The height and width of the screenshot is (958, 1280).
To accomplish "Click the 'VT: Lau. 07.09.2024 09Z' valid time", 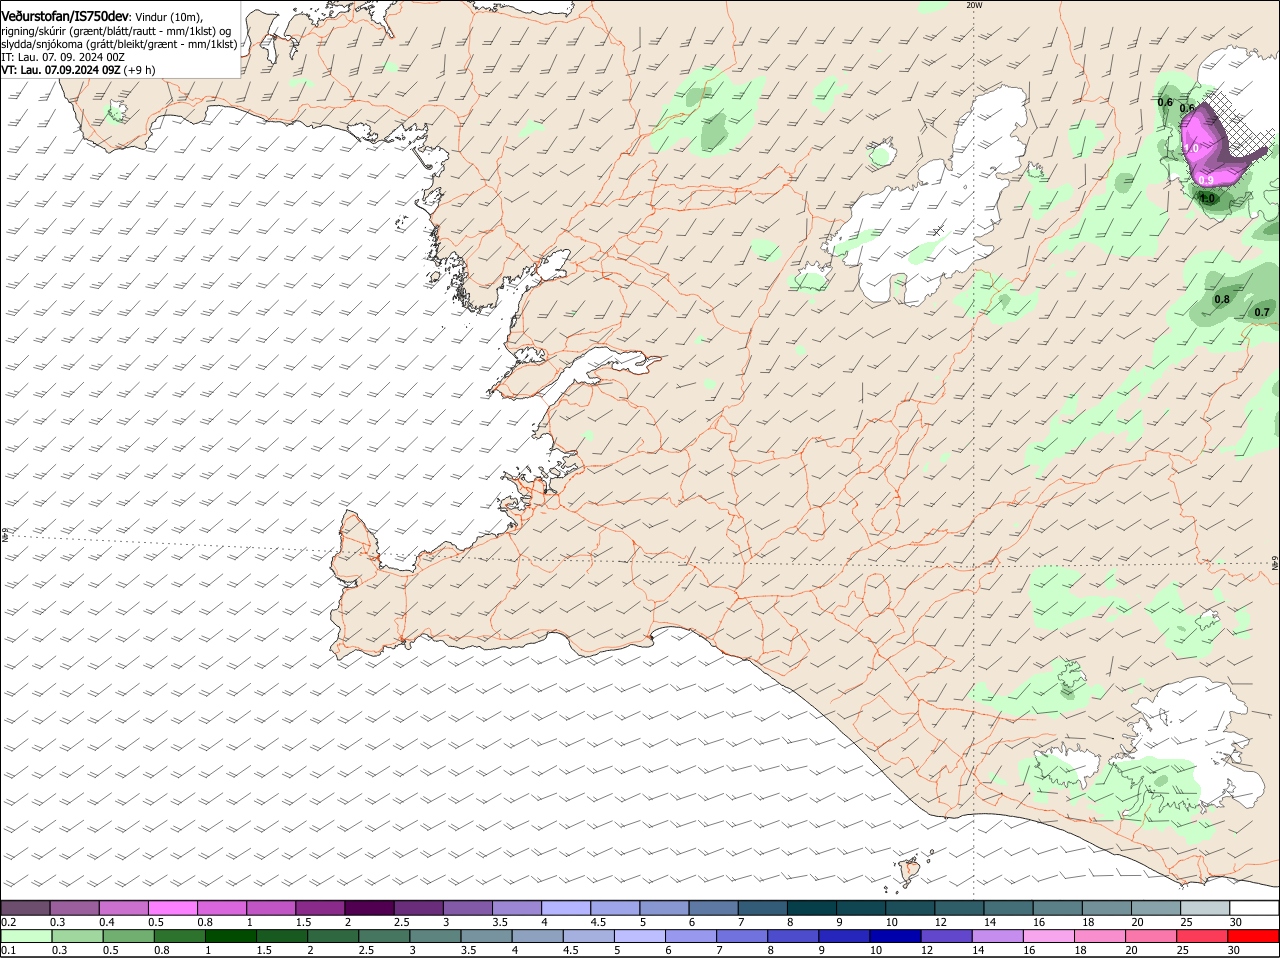I will tap(61, 70).
